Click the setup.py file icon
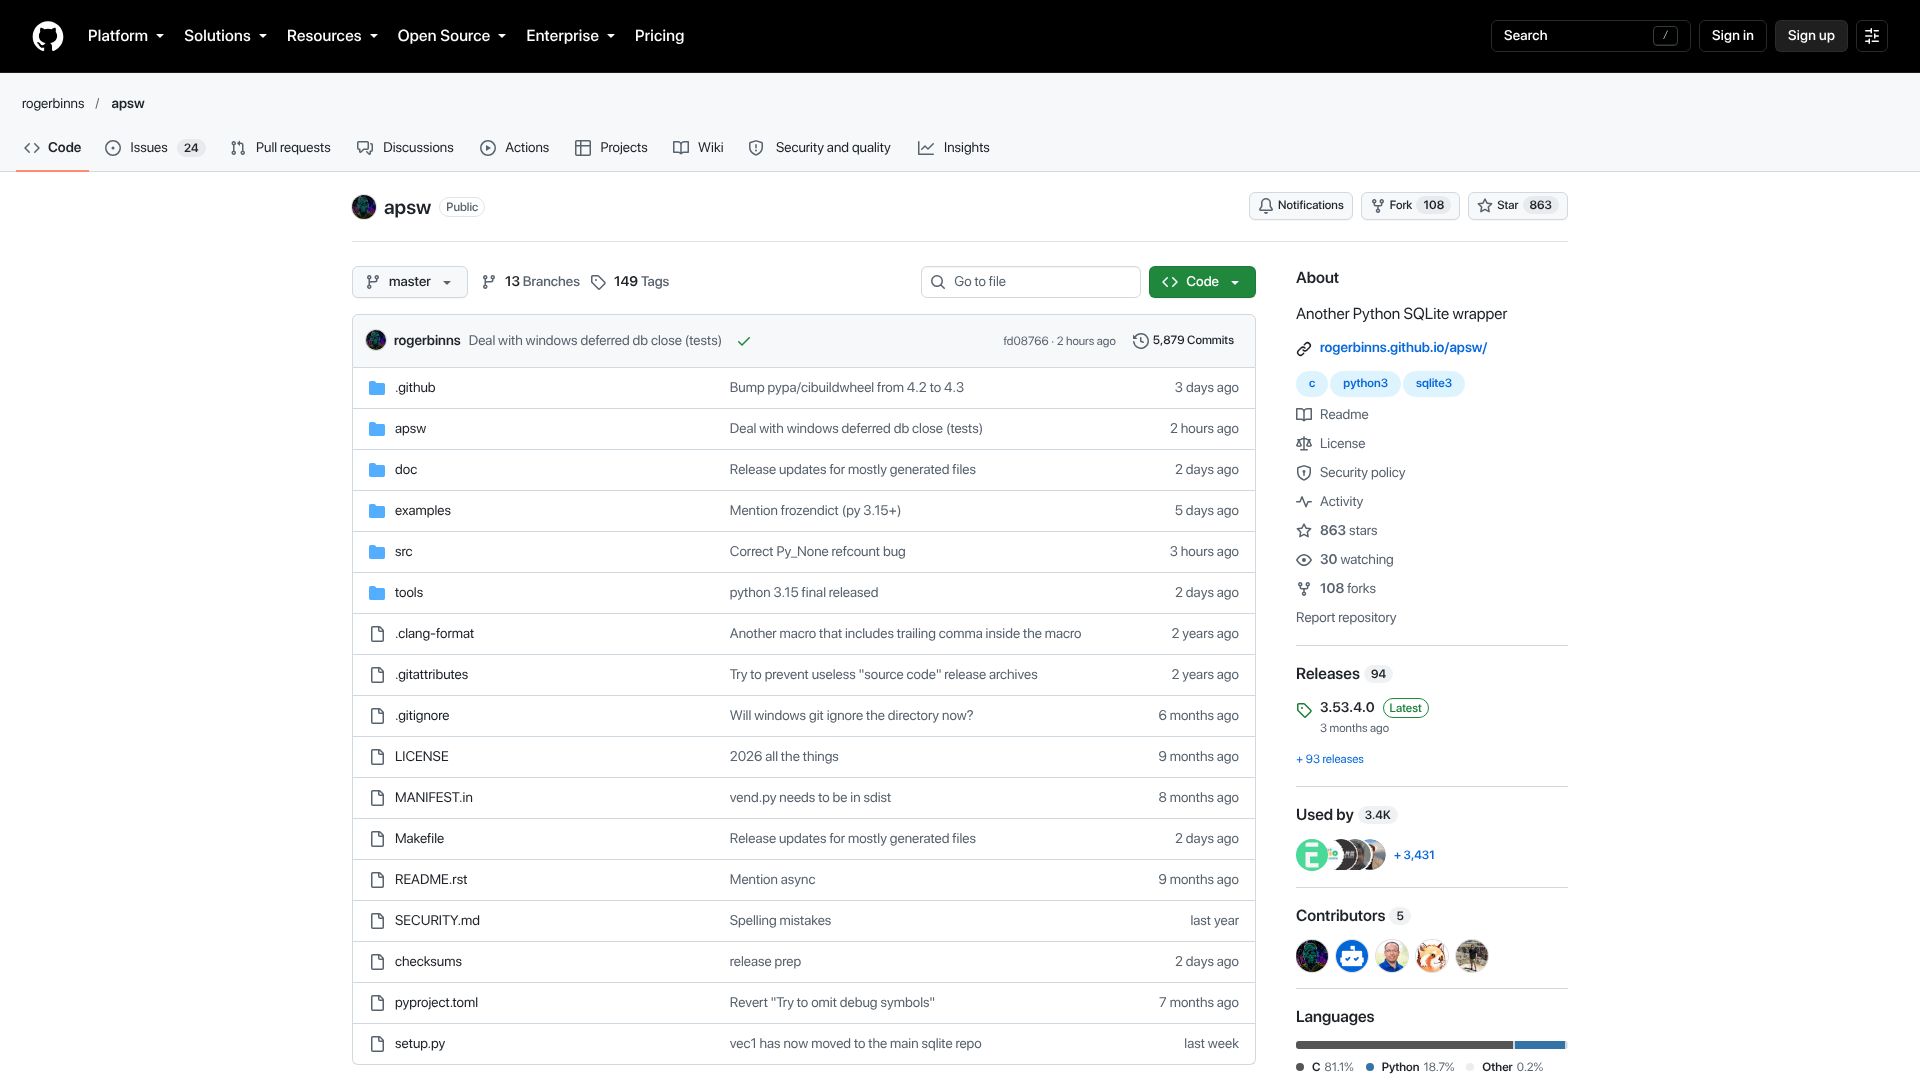 click(x=377, y=1044)
